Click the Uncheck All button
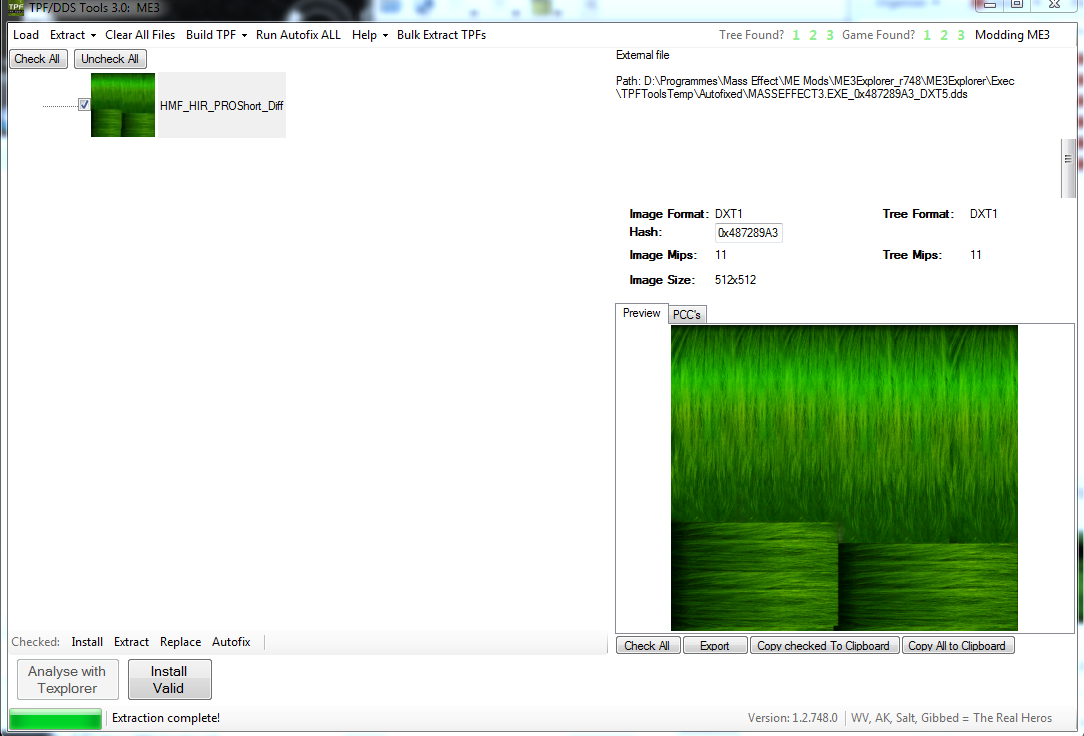The image size is (1084, 736). (110, 59)
